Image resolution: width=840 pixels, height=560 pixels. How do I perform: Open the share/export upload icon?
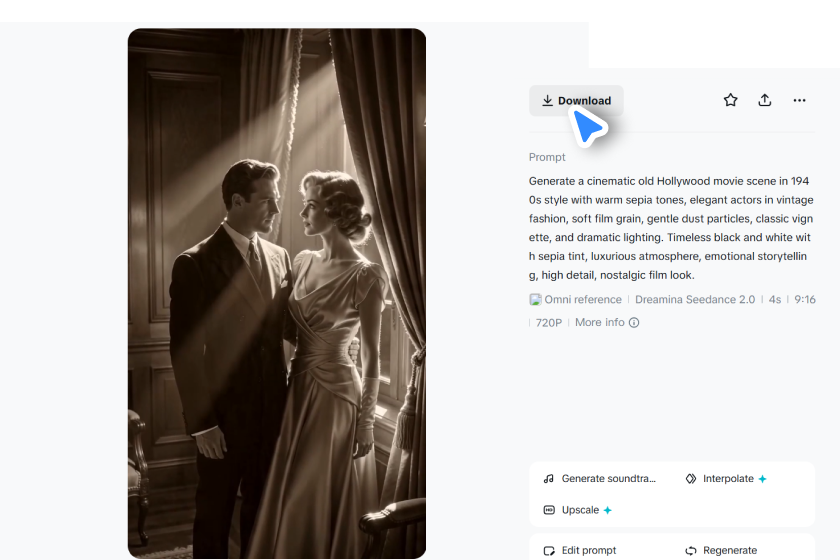pos(764,100)
